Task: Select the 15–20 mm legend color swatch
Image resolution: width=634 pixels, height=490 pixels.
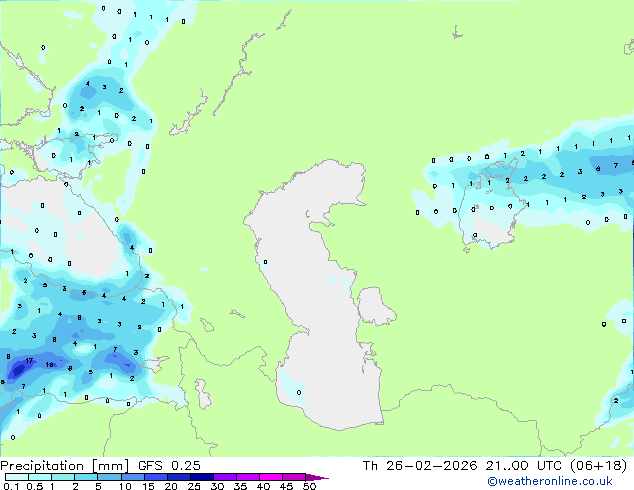Action: [x=156, y=477]
